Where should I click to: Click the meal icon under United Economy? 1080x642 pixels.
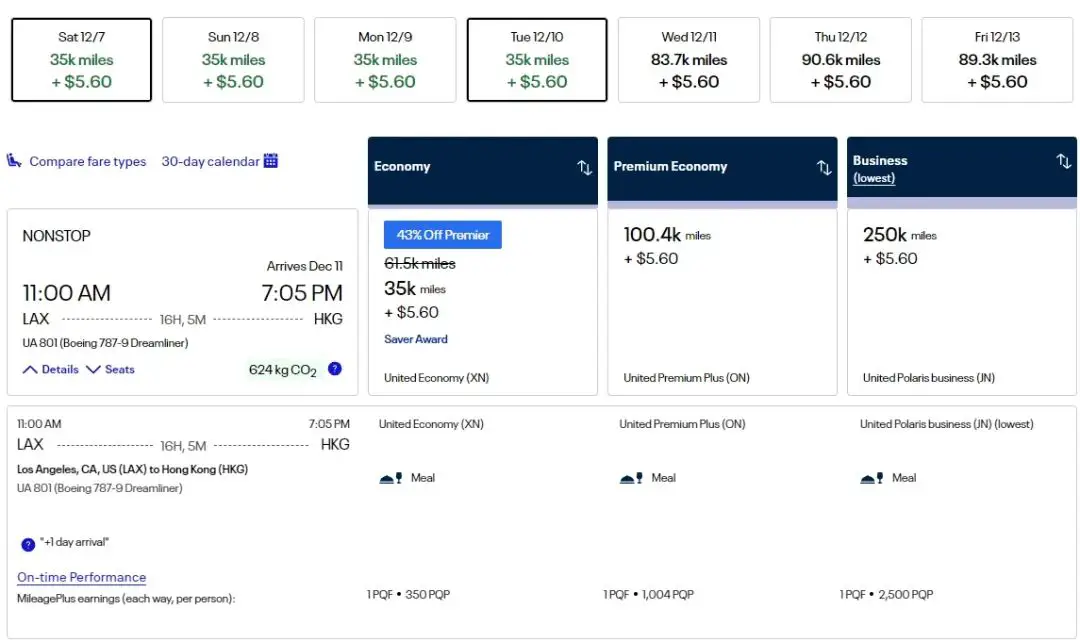pyautogui.click(x=391, y=478)
